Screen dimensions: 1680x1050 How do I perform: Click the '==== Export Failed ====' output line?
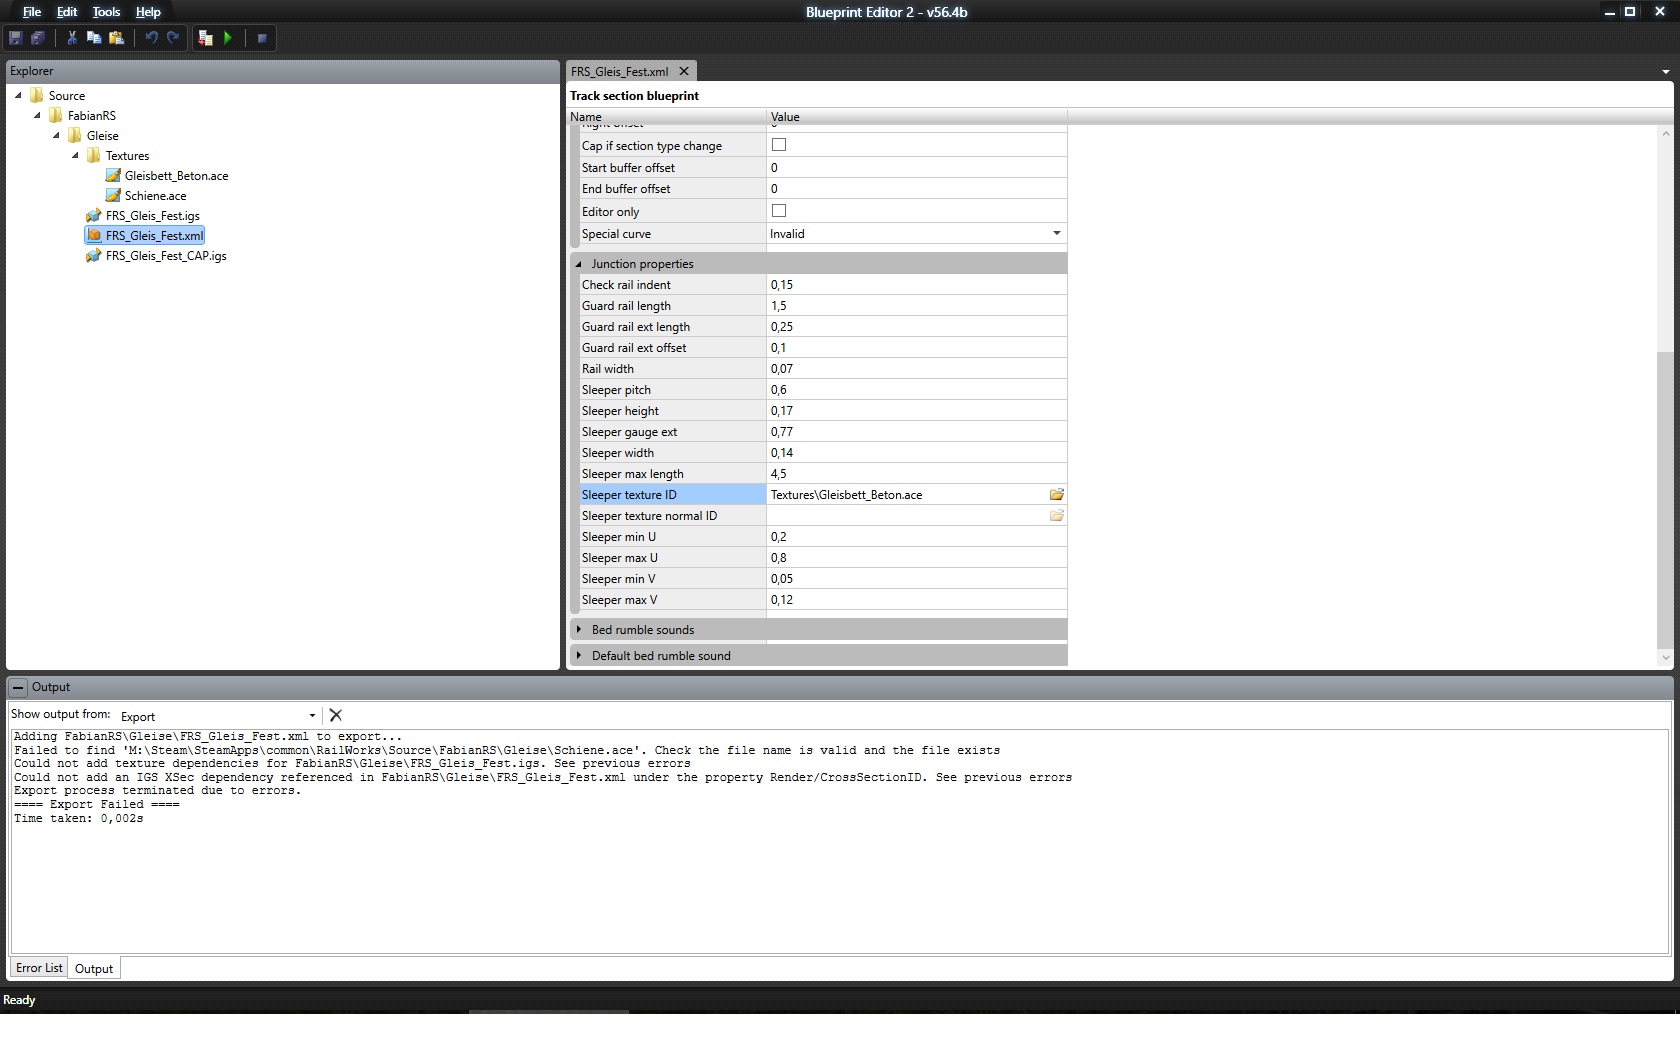click(97, 805)
